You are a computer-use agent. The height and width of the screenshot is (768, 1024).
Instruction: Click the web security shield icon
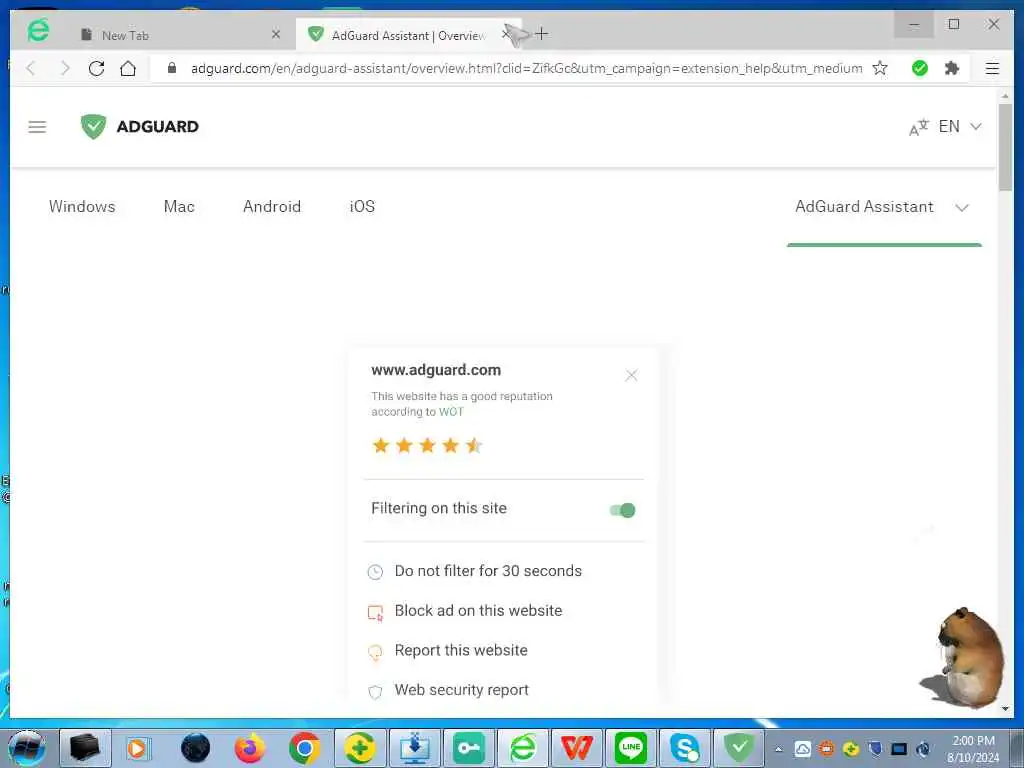pos(376,692)
